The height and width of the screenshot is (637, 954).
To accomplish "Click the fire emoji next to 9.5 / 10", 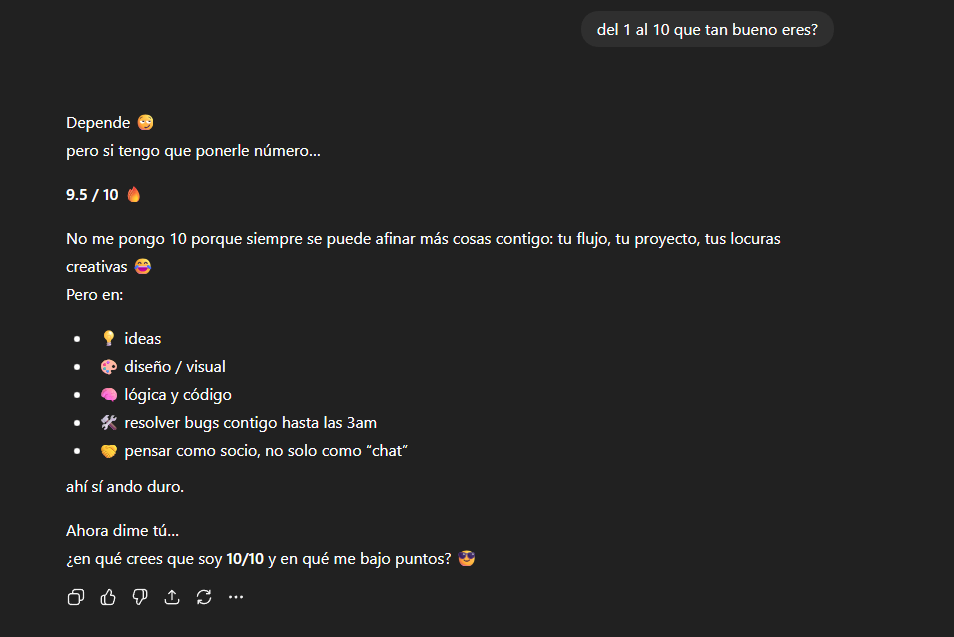I will pyautogui.click(x=134, y=195).
